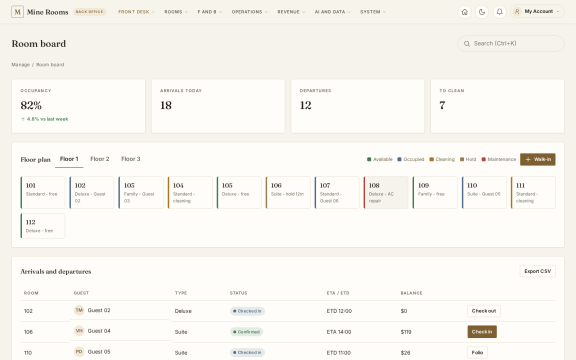Open the Revenue dropdown
The height and width of the screenshot is (360, 576).
291,12
